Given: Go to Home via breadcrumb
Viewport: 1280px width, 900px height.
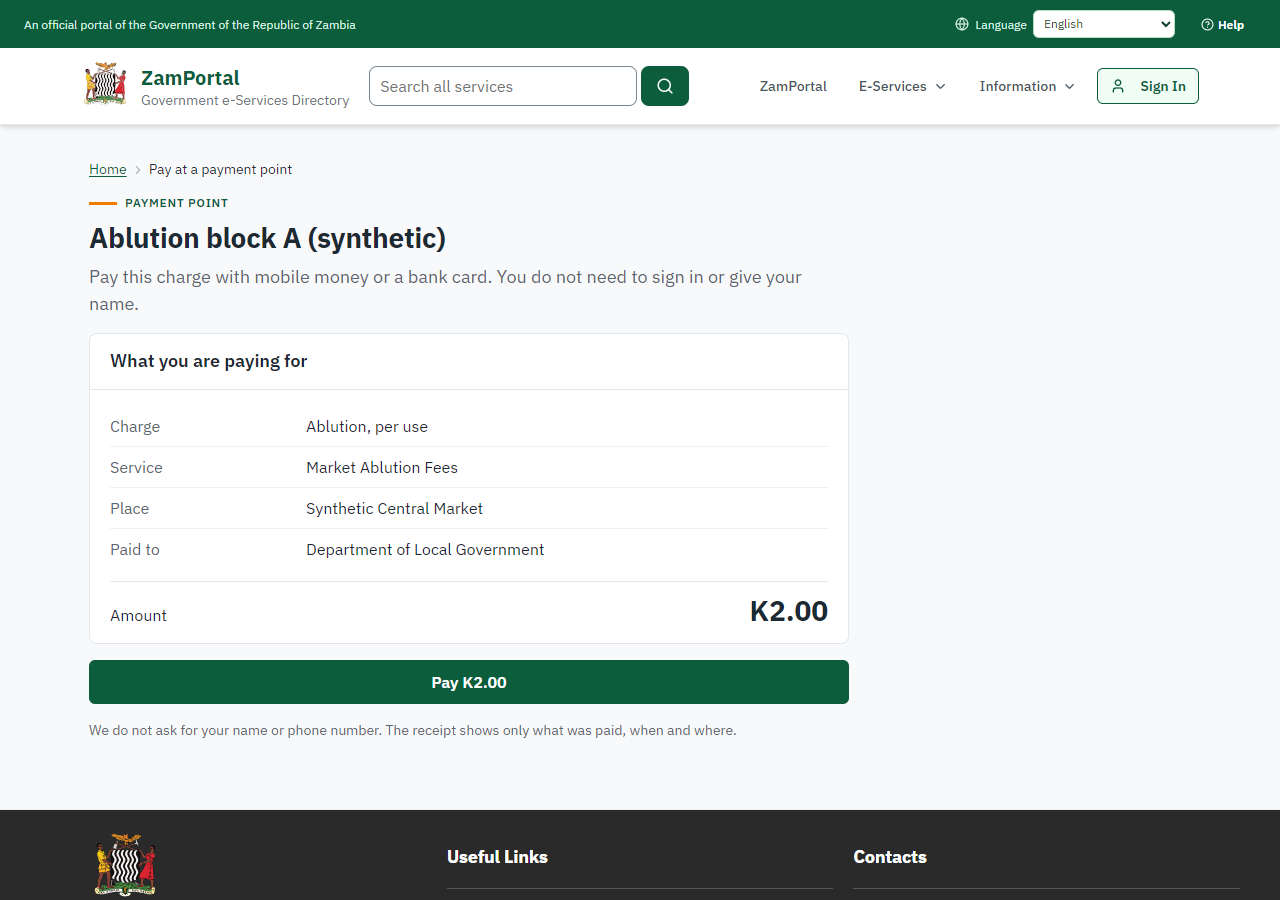Looking at the screenshot, I should (108, 169).
